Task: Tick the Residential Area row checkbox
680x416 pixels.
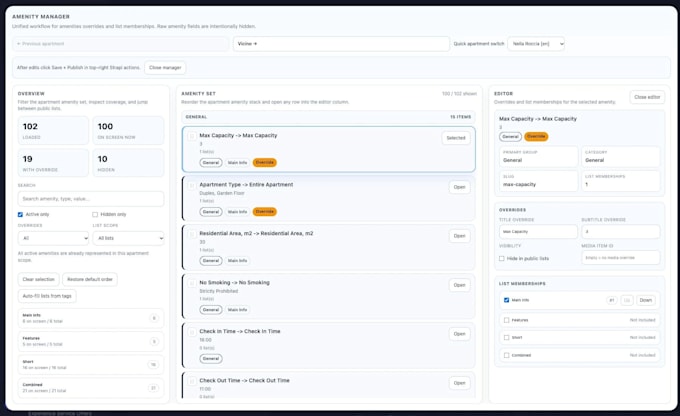Action: pyautogui.click(x=191, y=234)
